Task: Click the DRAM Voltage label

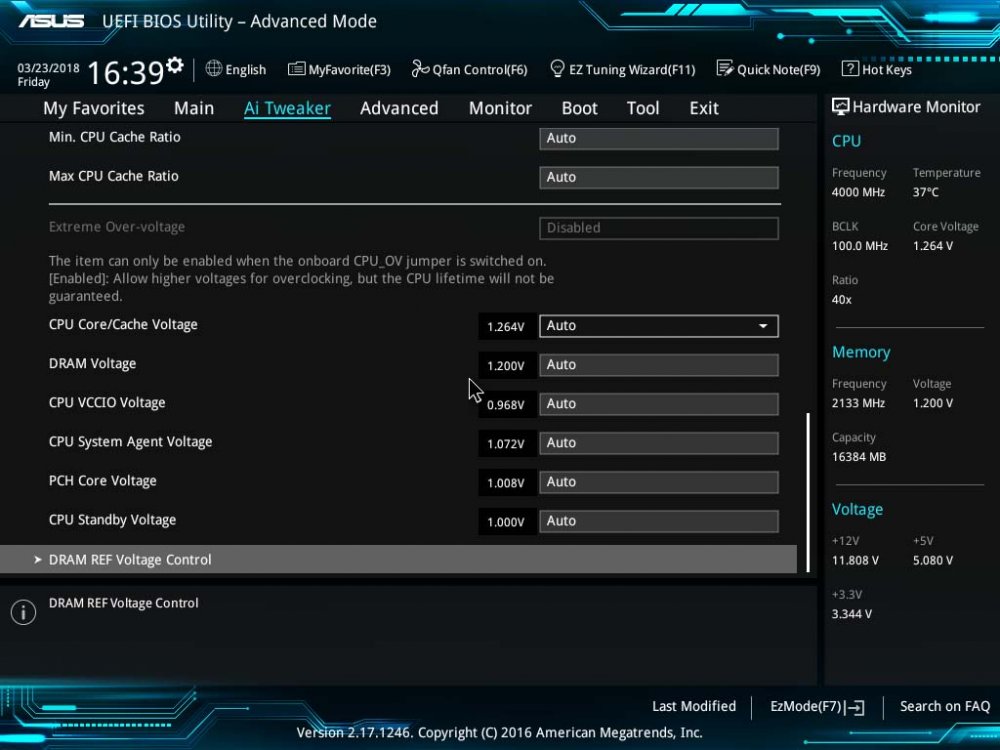Action: pos(92,364)
